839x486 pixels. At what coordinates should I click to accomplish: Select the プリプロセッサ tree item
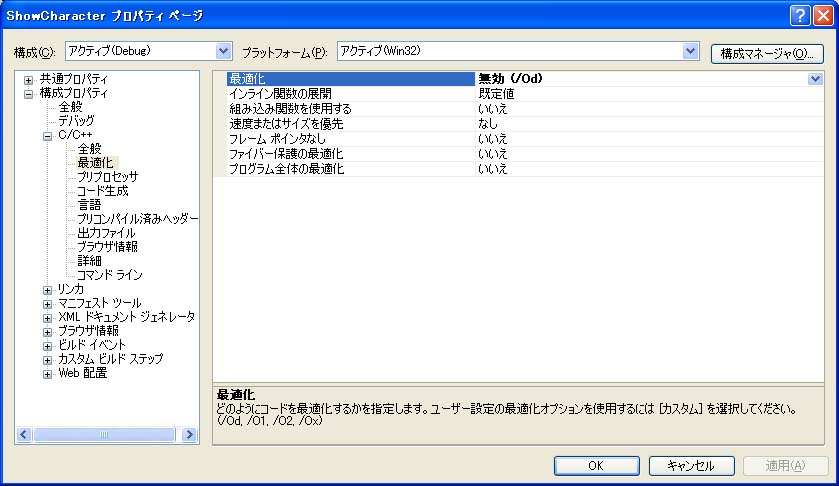click(108, 177)
